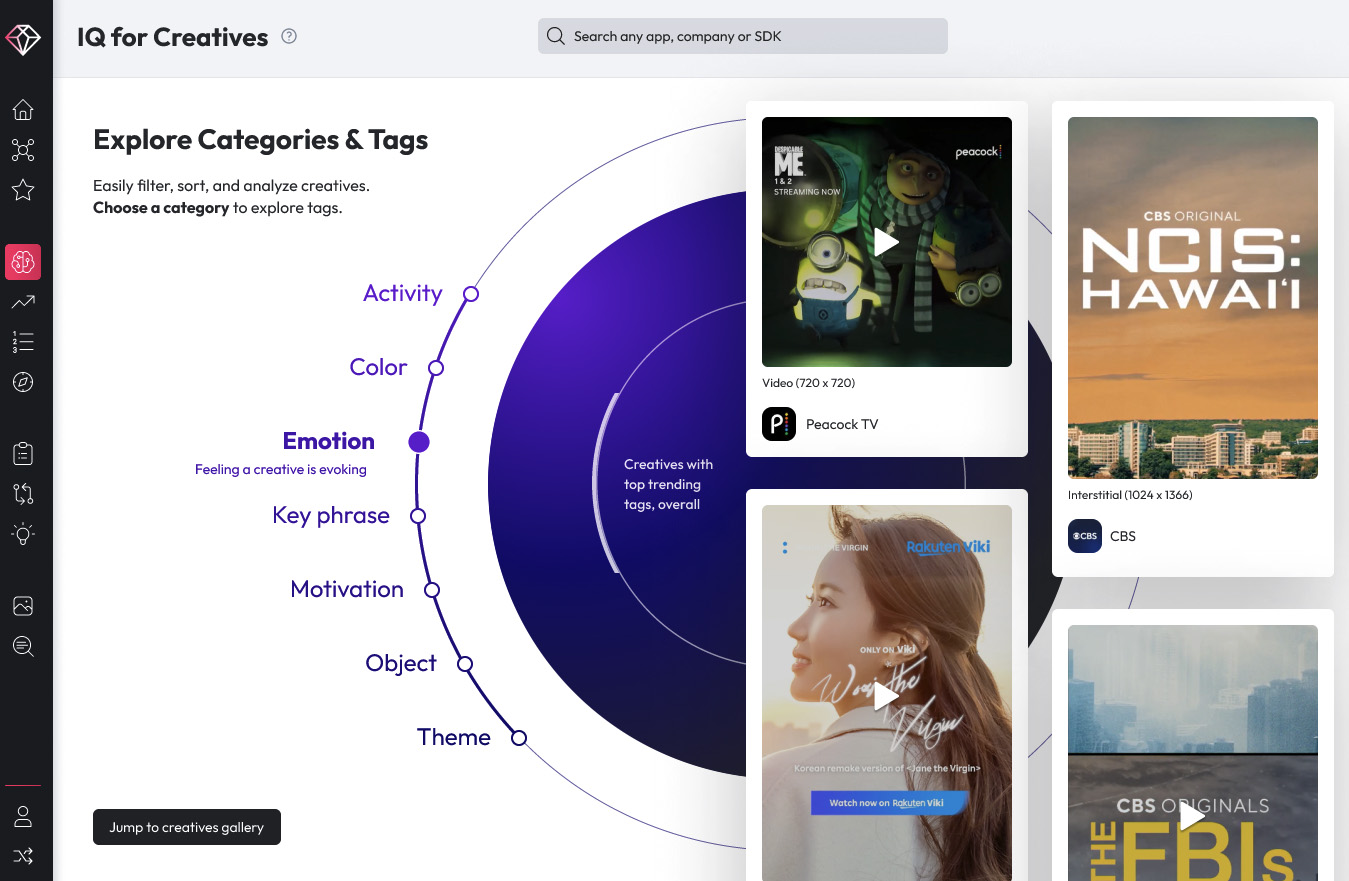Click the 'Video (720 x 720)' label
This screenshot has width=1349, height=881.
point(809,383)
